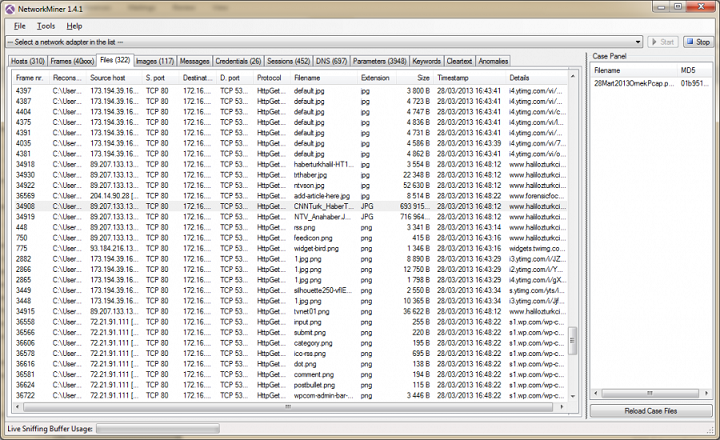
Task: Switch to the Hosts (310) tab
Action: point(28,61)
